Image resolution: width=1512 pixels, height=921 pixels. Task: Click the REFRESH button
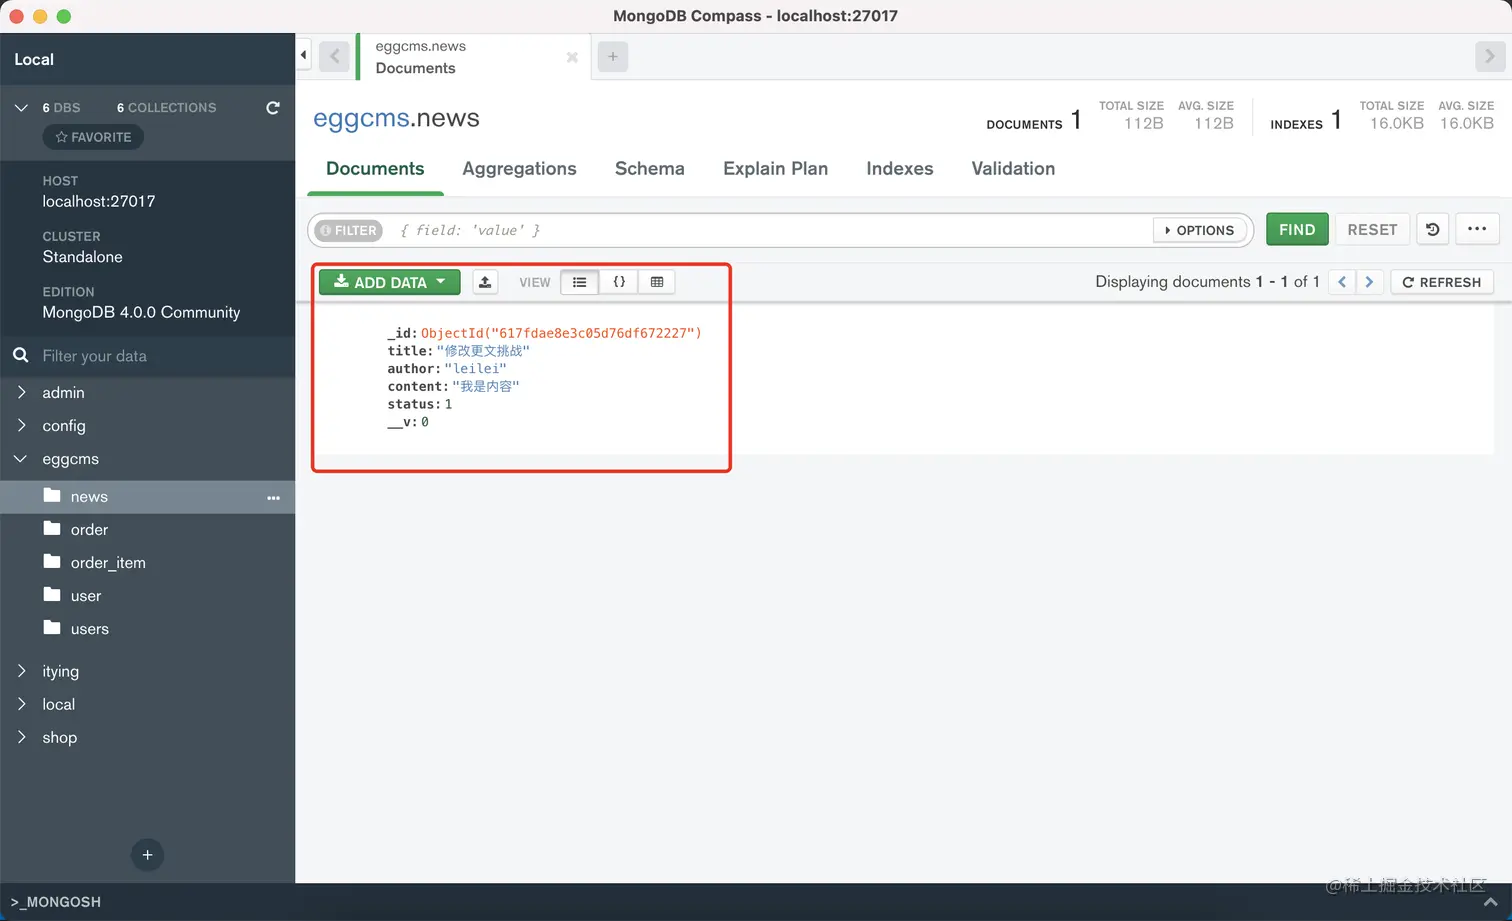tap(1442, 282)
